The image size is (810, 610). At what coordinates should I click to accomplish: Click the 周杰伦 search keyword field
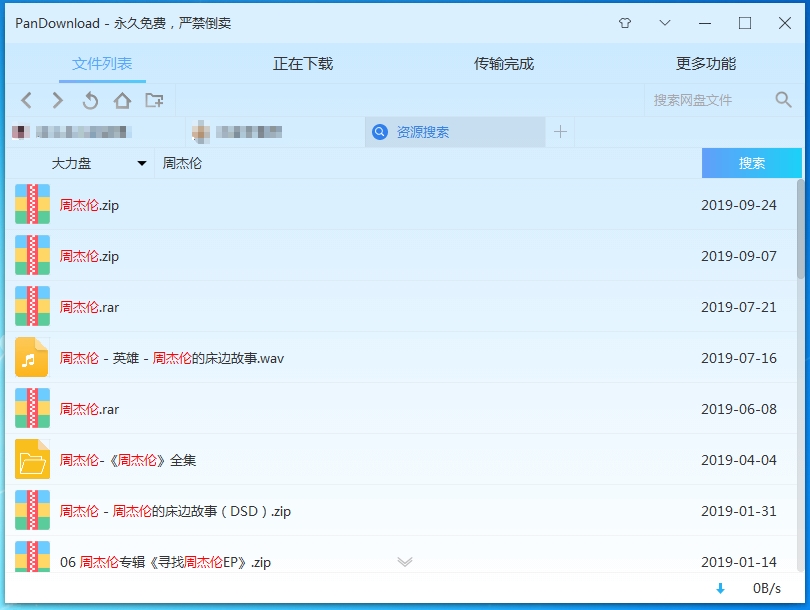pos(428,163)
